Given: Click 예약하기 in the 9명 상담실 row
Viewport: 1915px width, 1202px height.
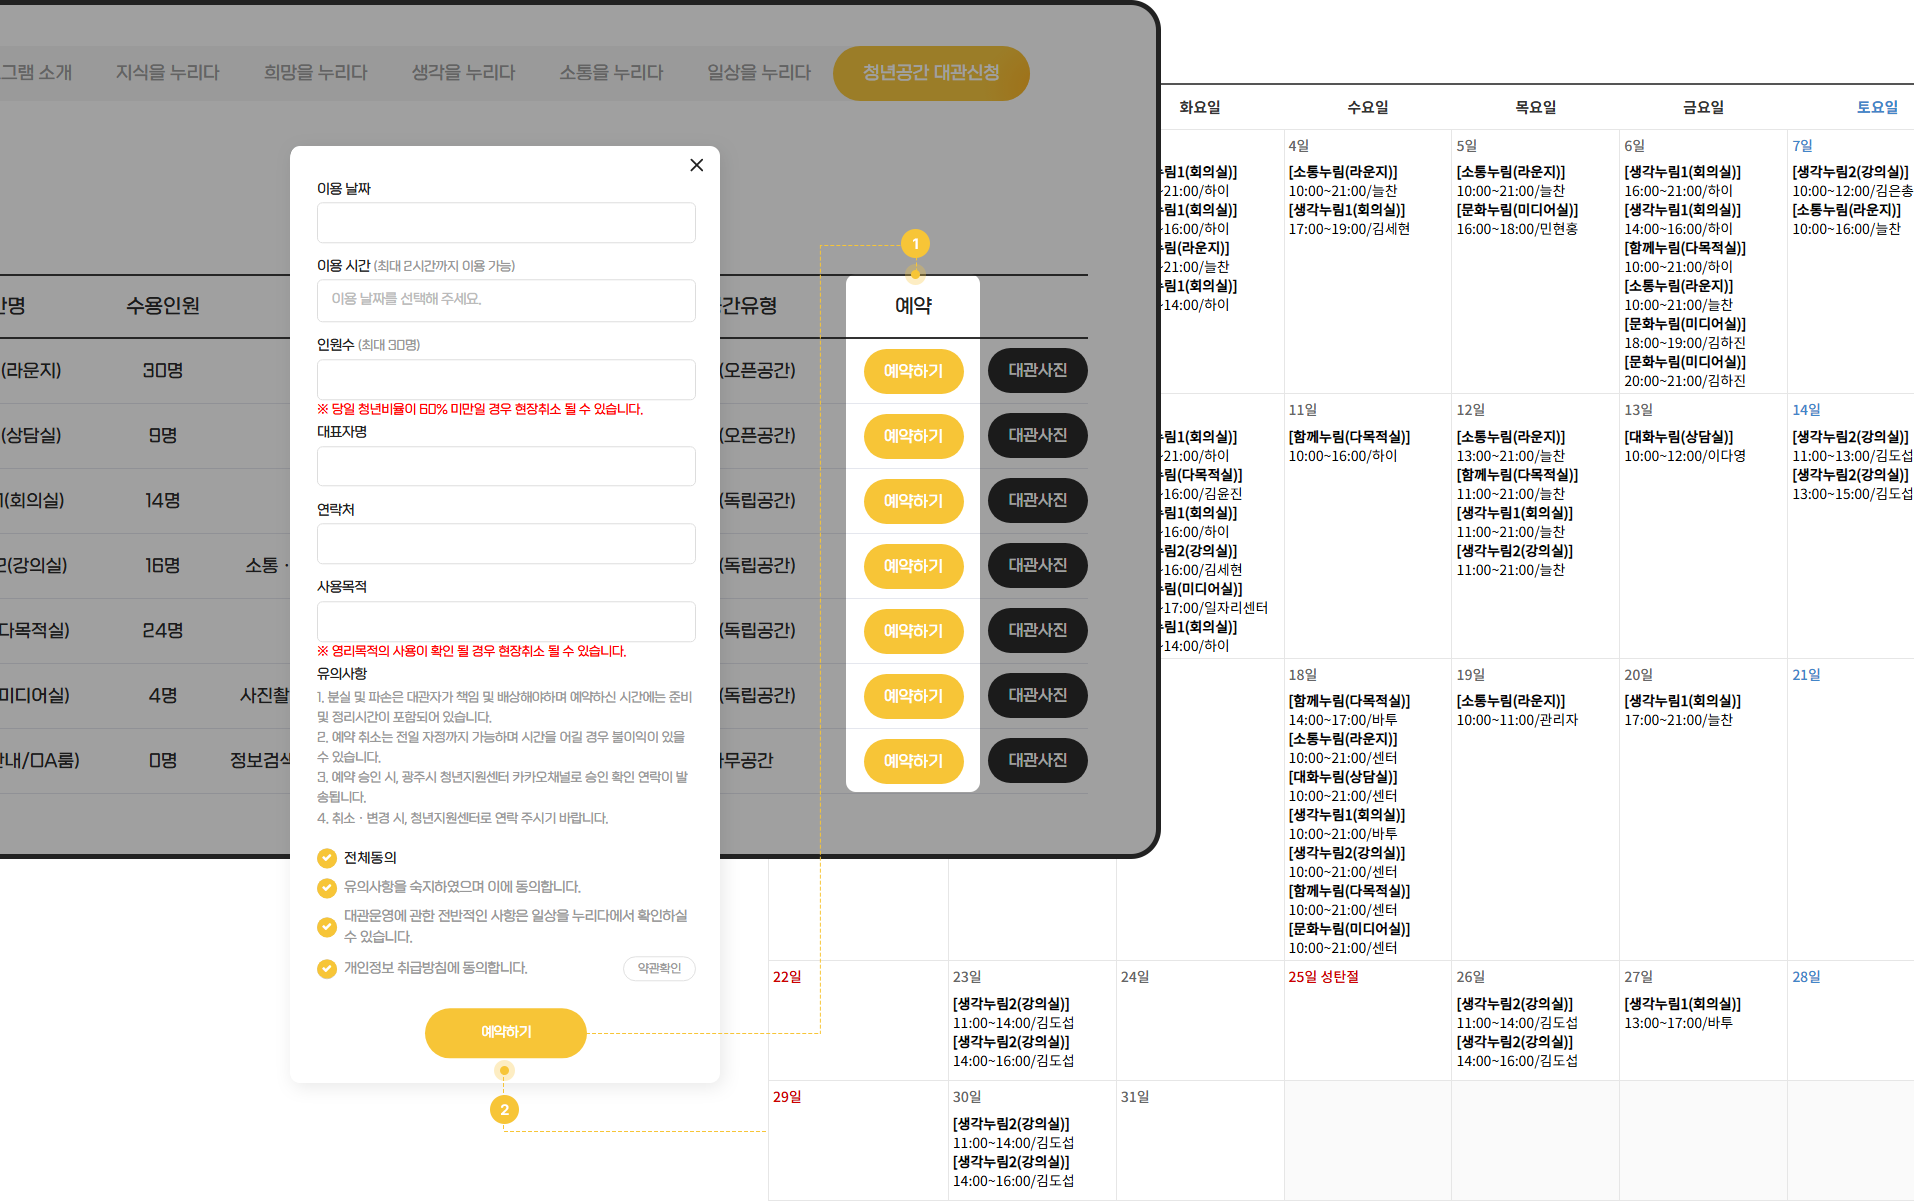Looking at the screenshot, I should (913, 436).
